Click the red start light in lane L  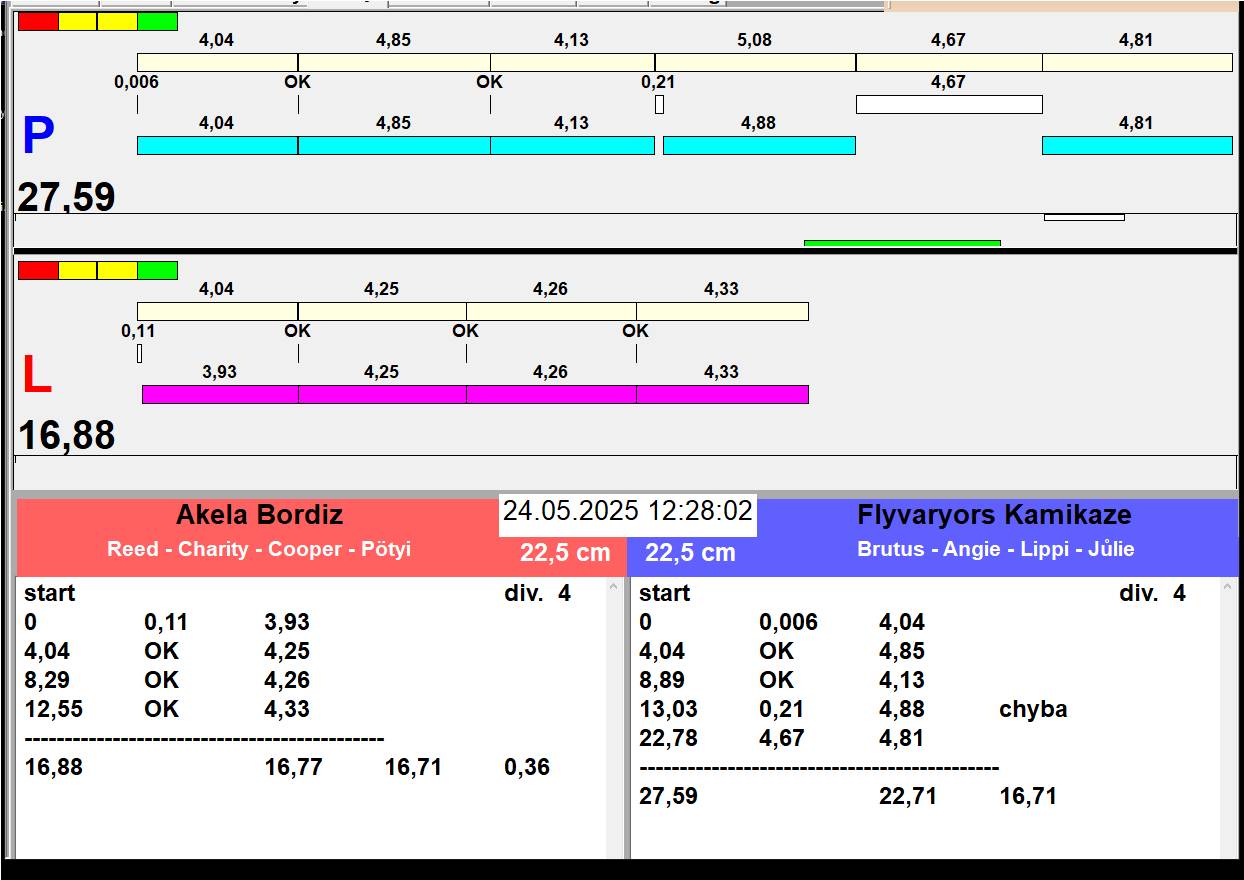(38, 270)
